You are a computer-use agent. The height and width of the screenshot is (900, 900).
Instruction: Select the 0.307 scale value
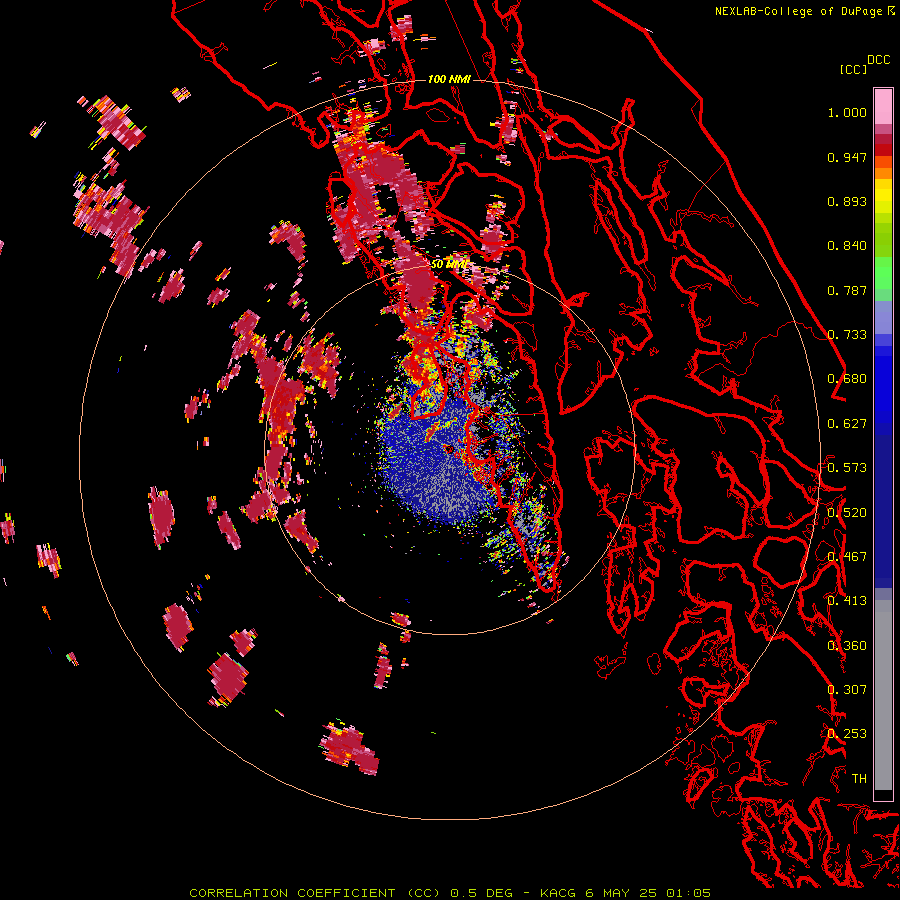click(847, 690)
